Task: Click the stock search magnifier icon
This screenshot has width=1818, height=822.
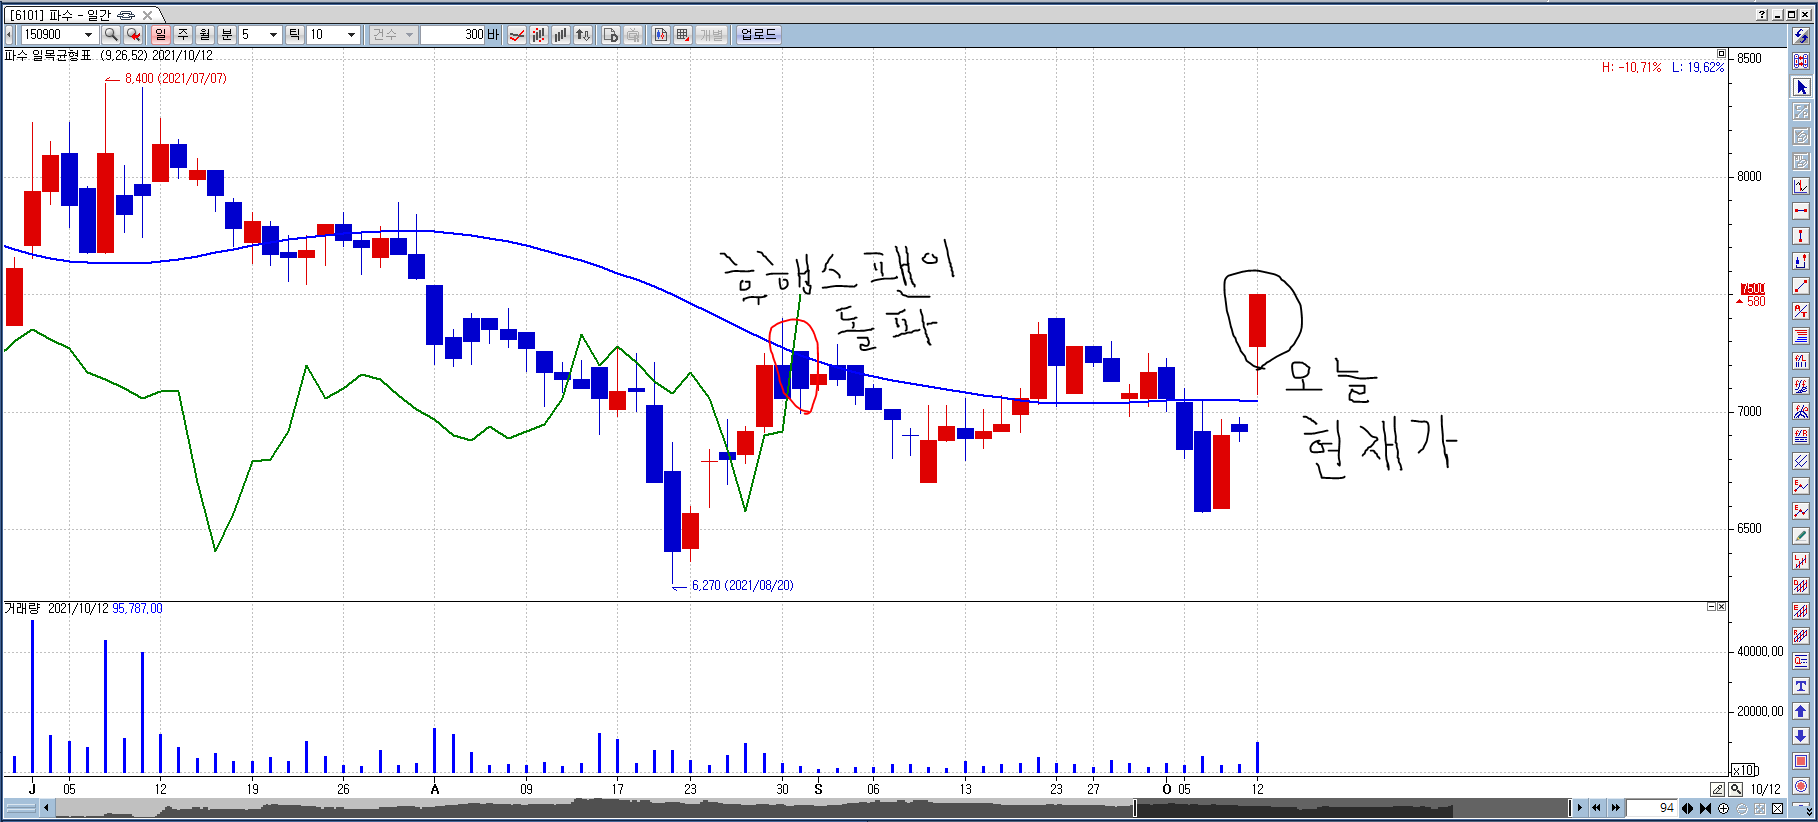Action: 111,35
